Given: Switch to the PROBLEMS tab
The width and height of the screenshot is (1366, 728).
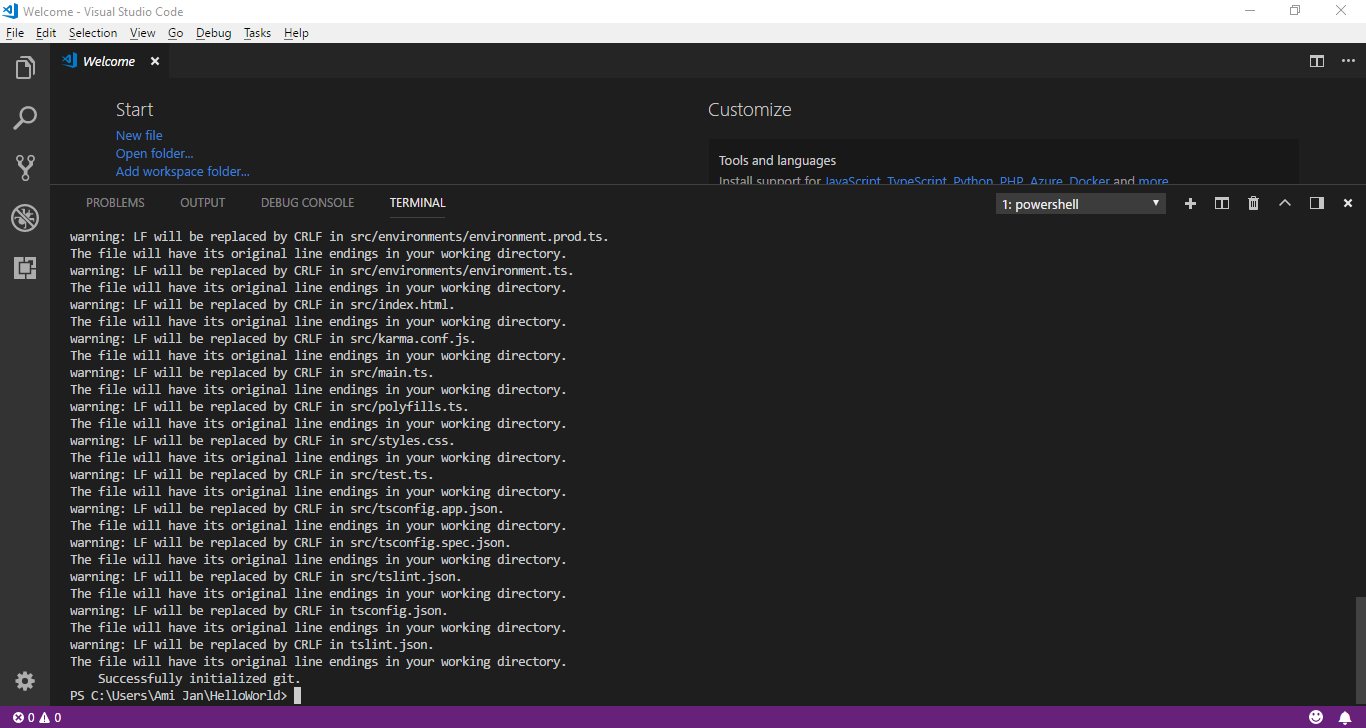Looking at the screenshot, I should point(115,203).
